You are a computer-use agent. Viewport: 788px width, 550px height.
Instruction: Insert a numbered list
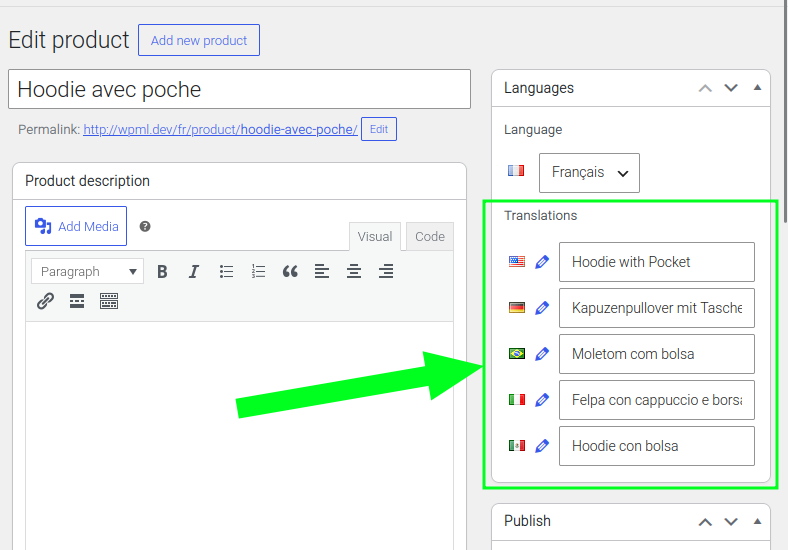tap(258, 271)
